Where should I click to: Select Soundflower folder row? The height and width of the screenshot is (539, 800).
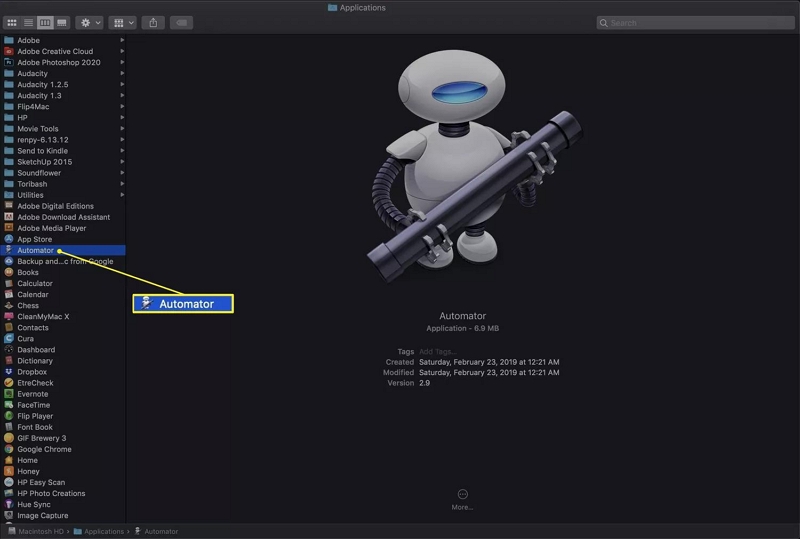[63, 173]
